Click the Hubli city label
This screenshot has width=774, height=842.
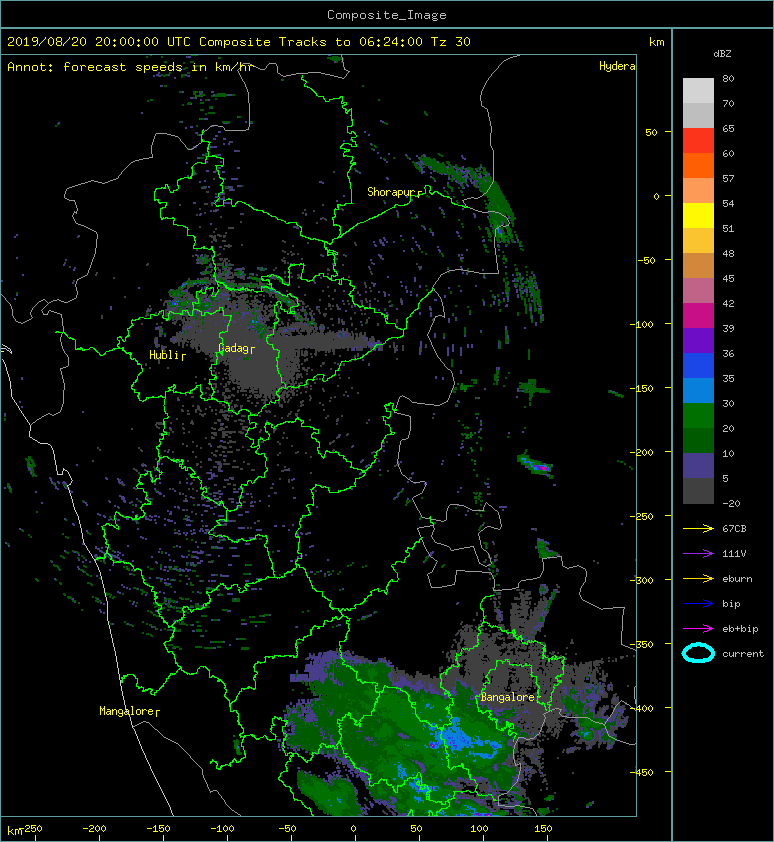pos(164,355)
